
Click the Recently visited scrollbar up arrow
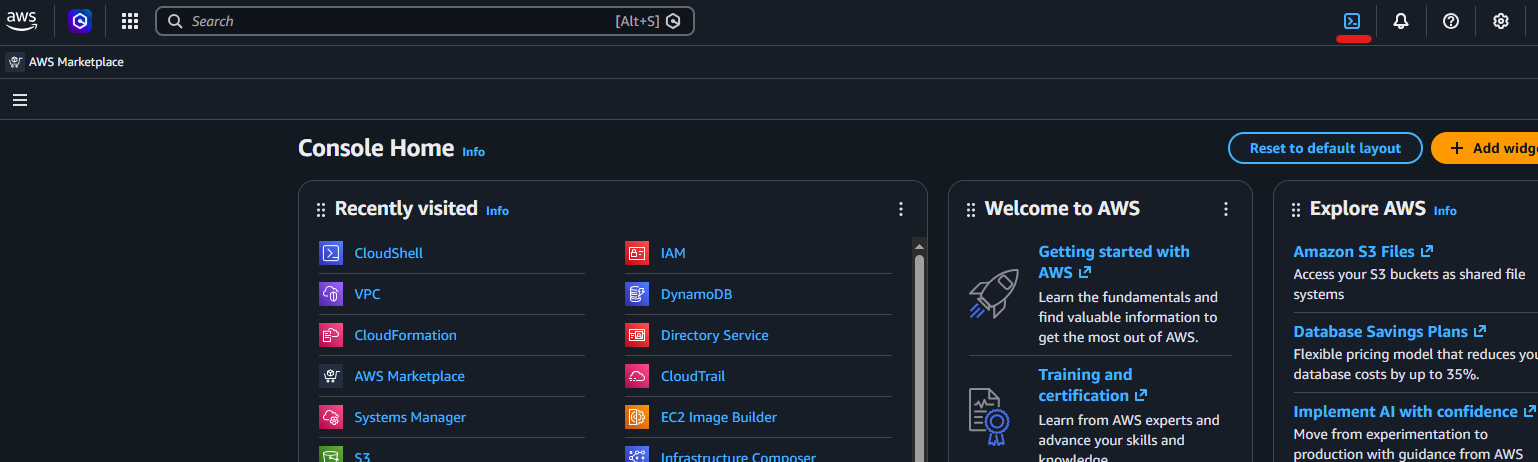coord(919,245)
